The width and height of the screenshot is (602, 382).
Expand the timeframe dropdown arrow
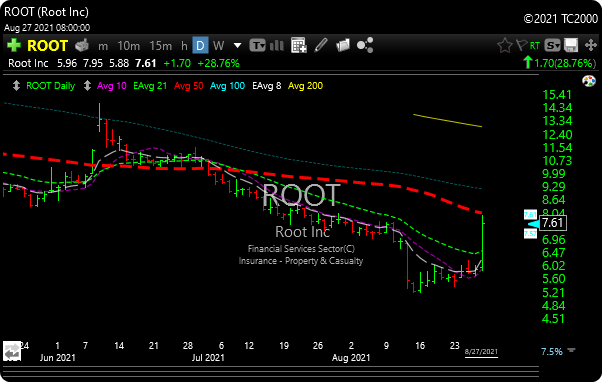coord(237,46)
